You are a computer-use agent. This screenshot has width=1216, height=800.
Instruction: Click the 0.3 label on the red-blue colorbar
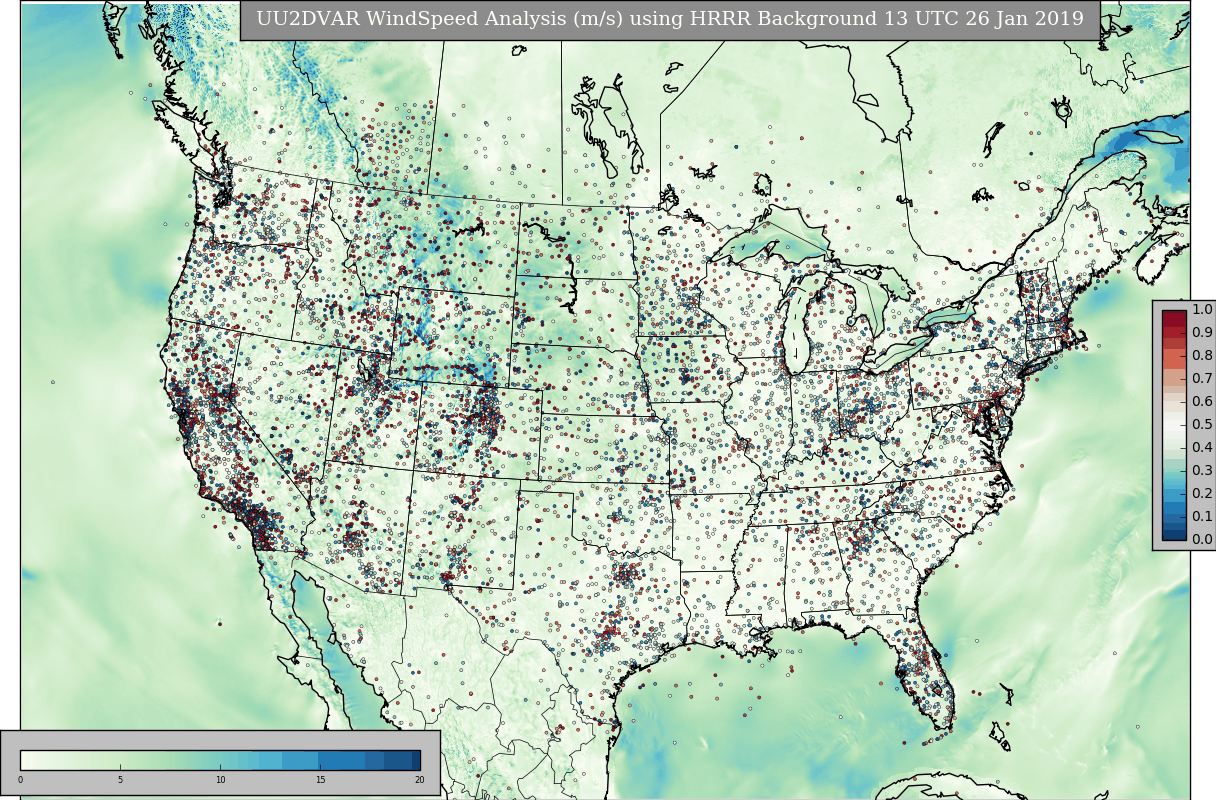pos(1202,471)
